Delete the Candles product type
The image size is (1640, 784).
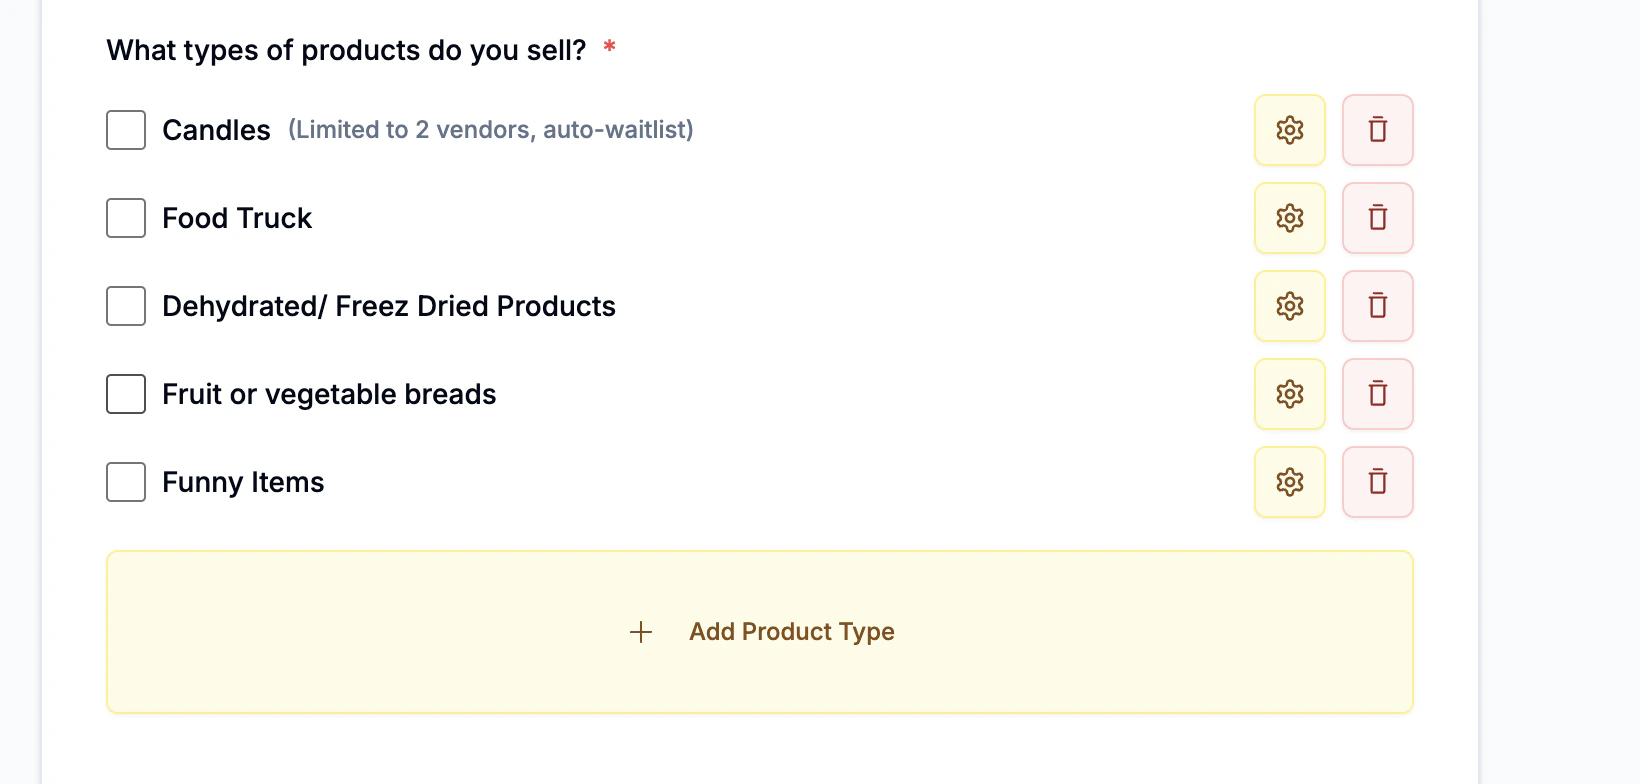click(x=1377, y=130)
